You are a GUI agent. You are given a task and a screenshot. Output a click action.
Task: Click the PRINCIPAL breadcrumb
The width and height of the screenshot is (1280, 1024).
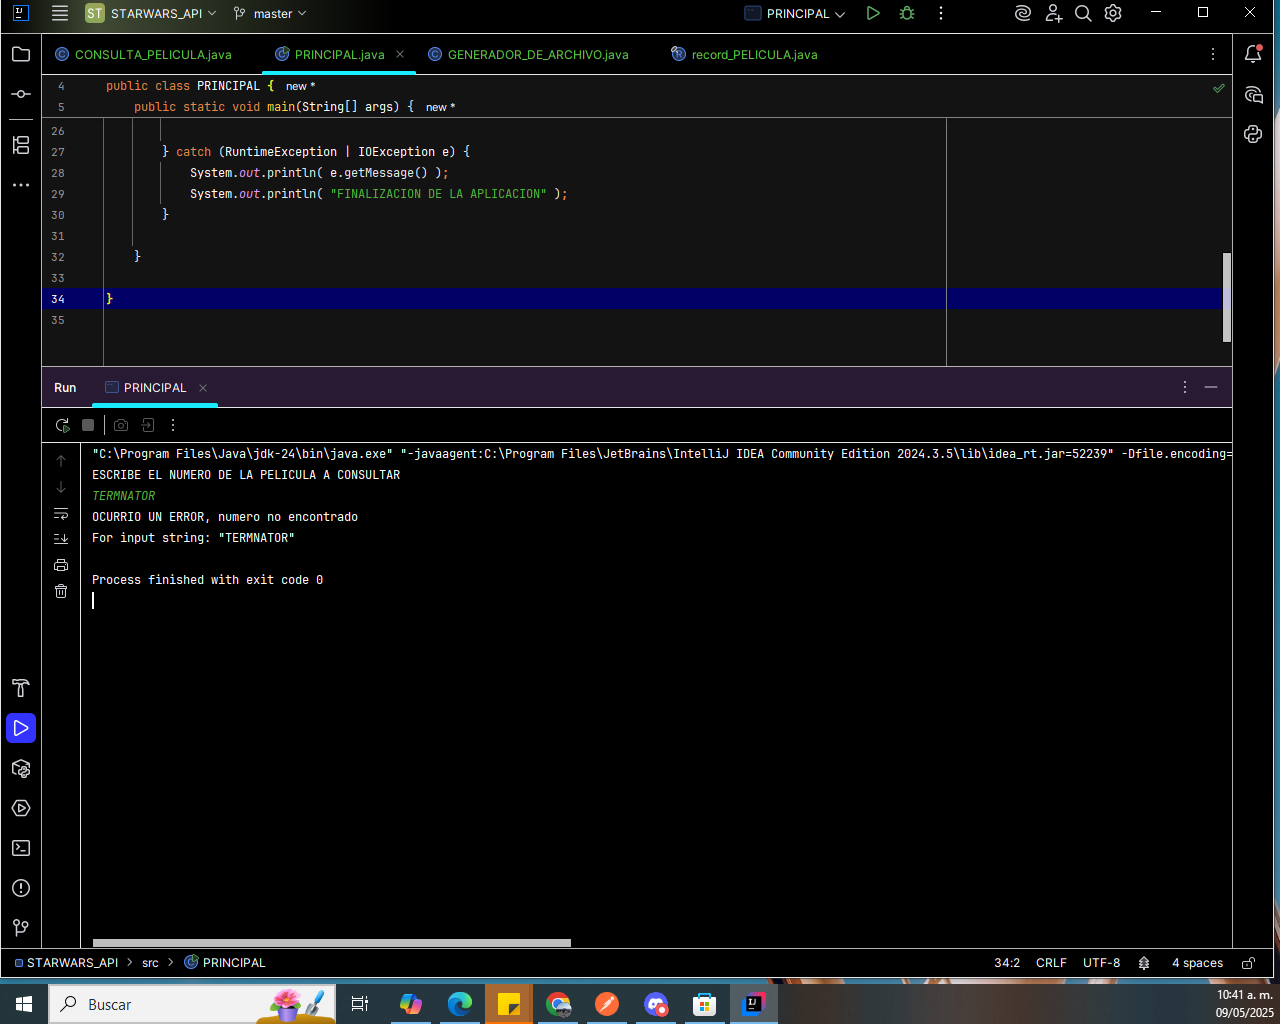tap(225, 963)
